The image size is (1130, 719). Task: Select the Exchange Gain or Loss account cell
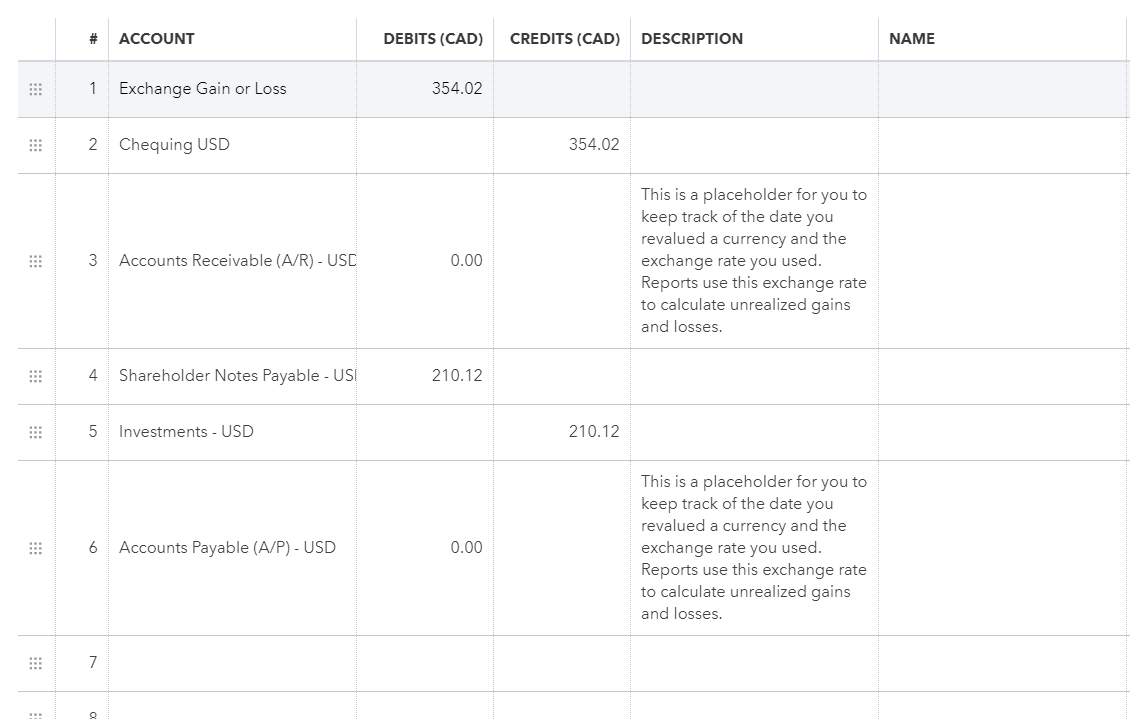(231, 89)
